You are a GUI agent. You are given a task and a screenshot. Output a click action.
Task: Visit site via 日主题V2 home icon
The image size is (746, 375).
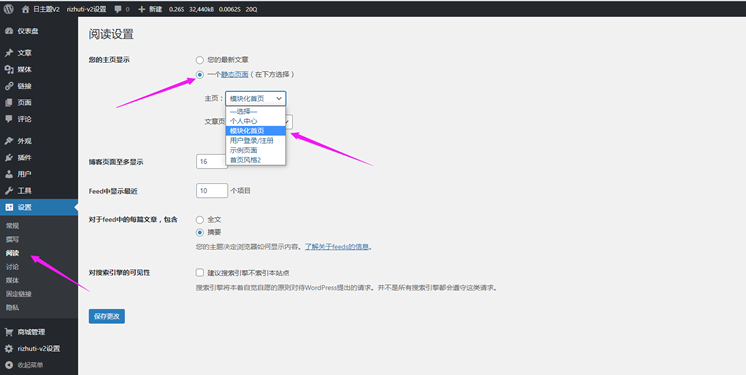pos(25,9)
